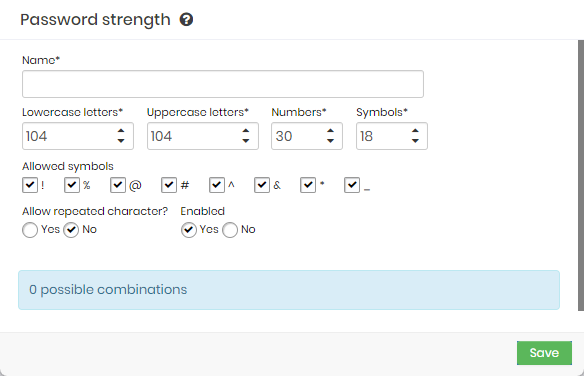The width and height of the screenshot is (584, 376).
Task: Decrease the Lowercase letters value
Action: click(121, 141)
